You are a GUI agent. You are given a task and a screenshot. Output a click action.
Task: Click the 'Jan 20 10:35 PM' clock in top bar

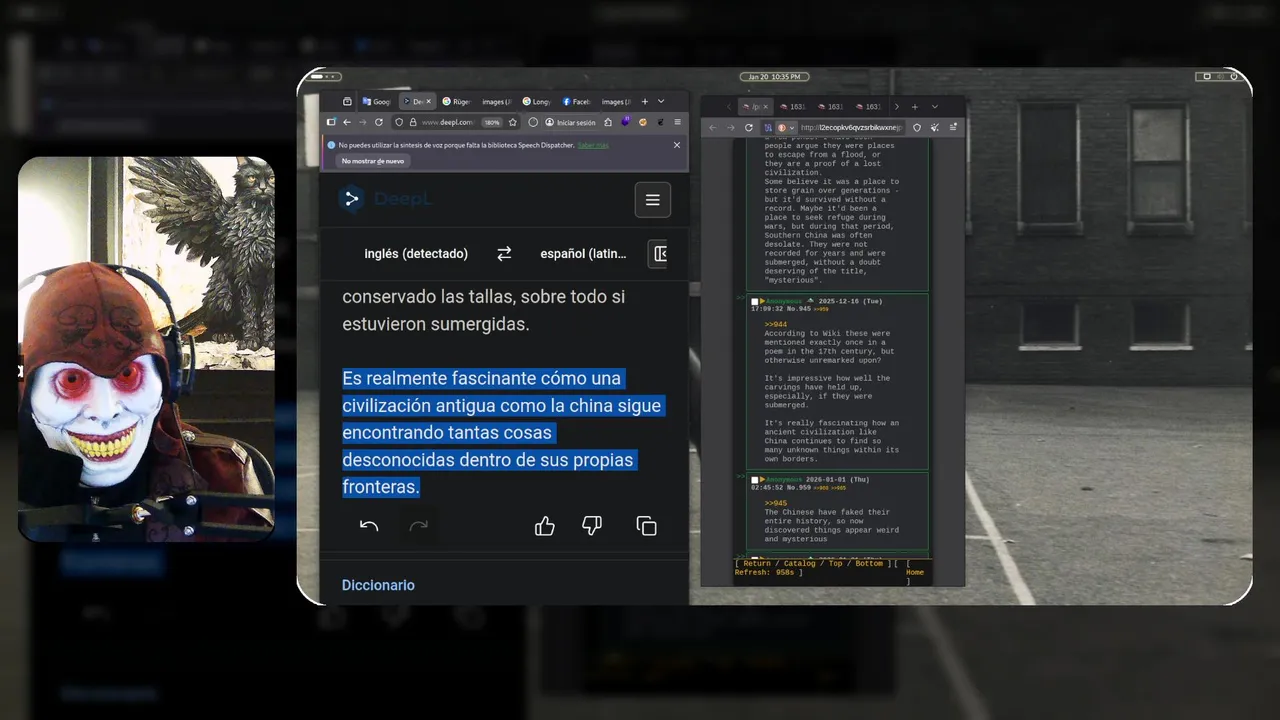(776, 77)
